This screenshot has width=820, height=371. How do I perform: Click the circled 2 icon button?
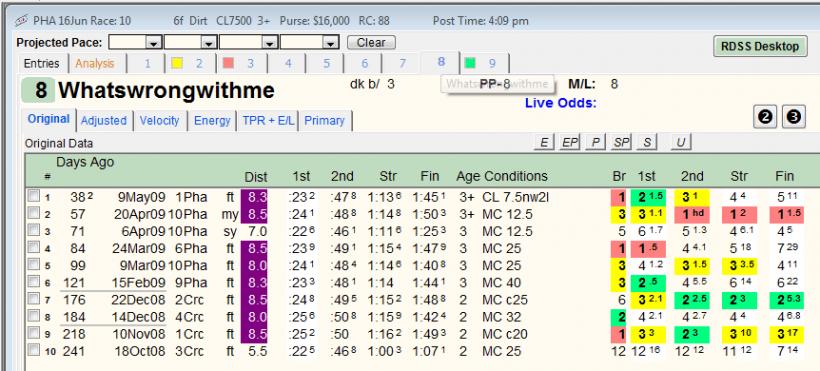coord(766,117)
